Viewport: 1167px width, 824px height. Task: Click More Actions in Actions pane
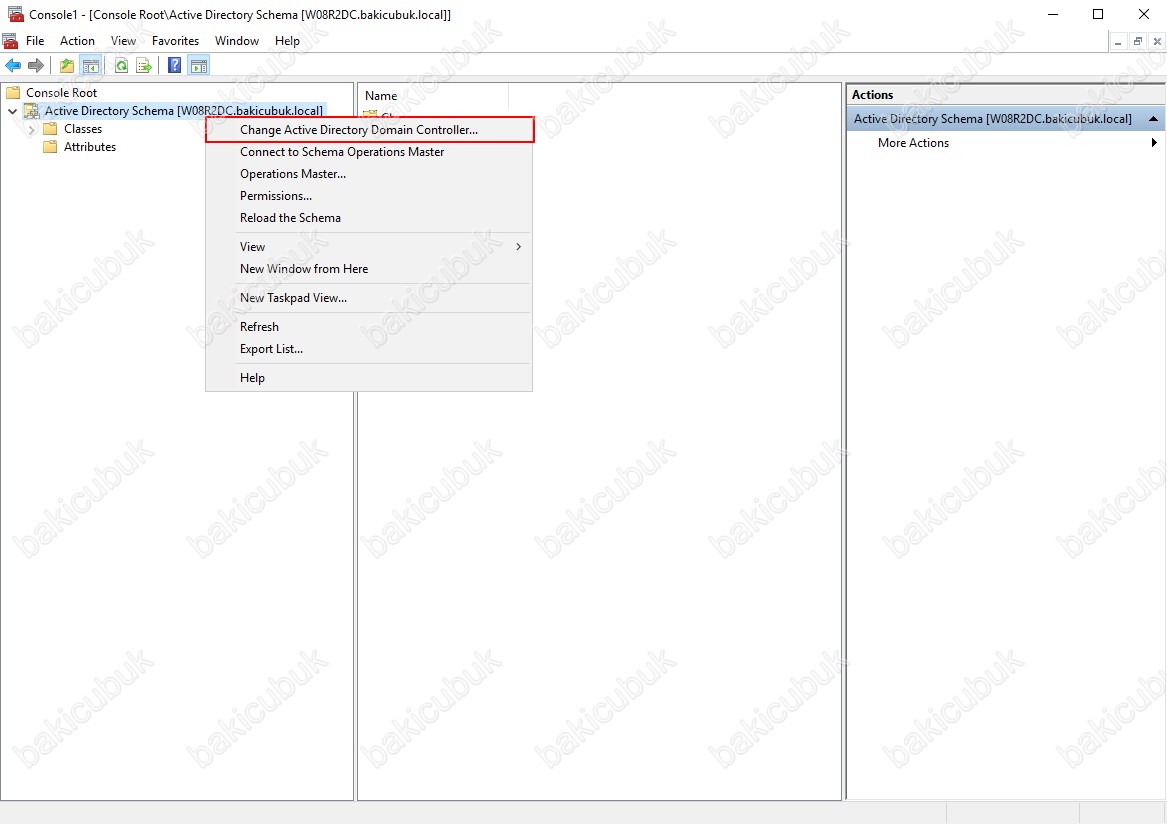(913, 143)
